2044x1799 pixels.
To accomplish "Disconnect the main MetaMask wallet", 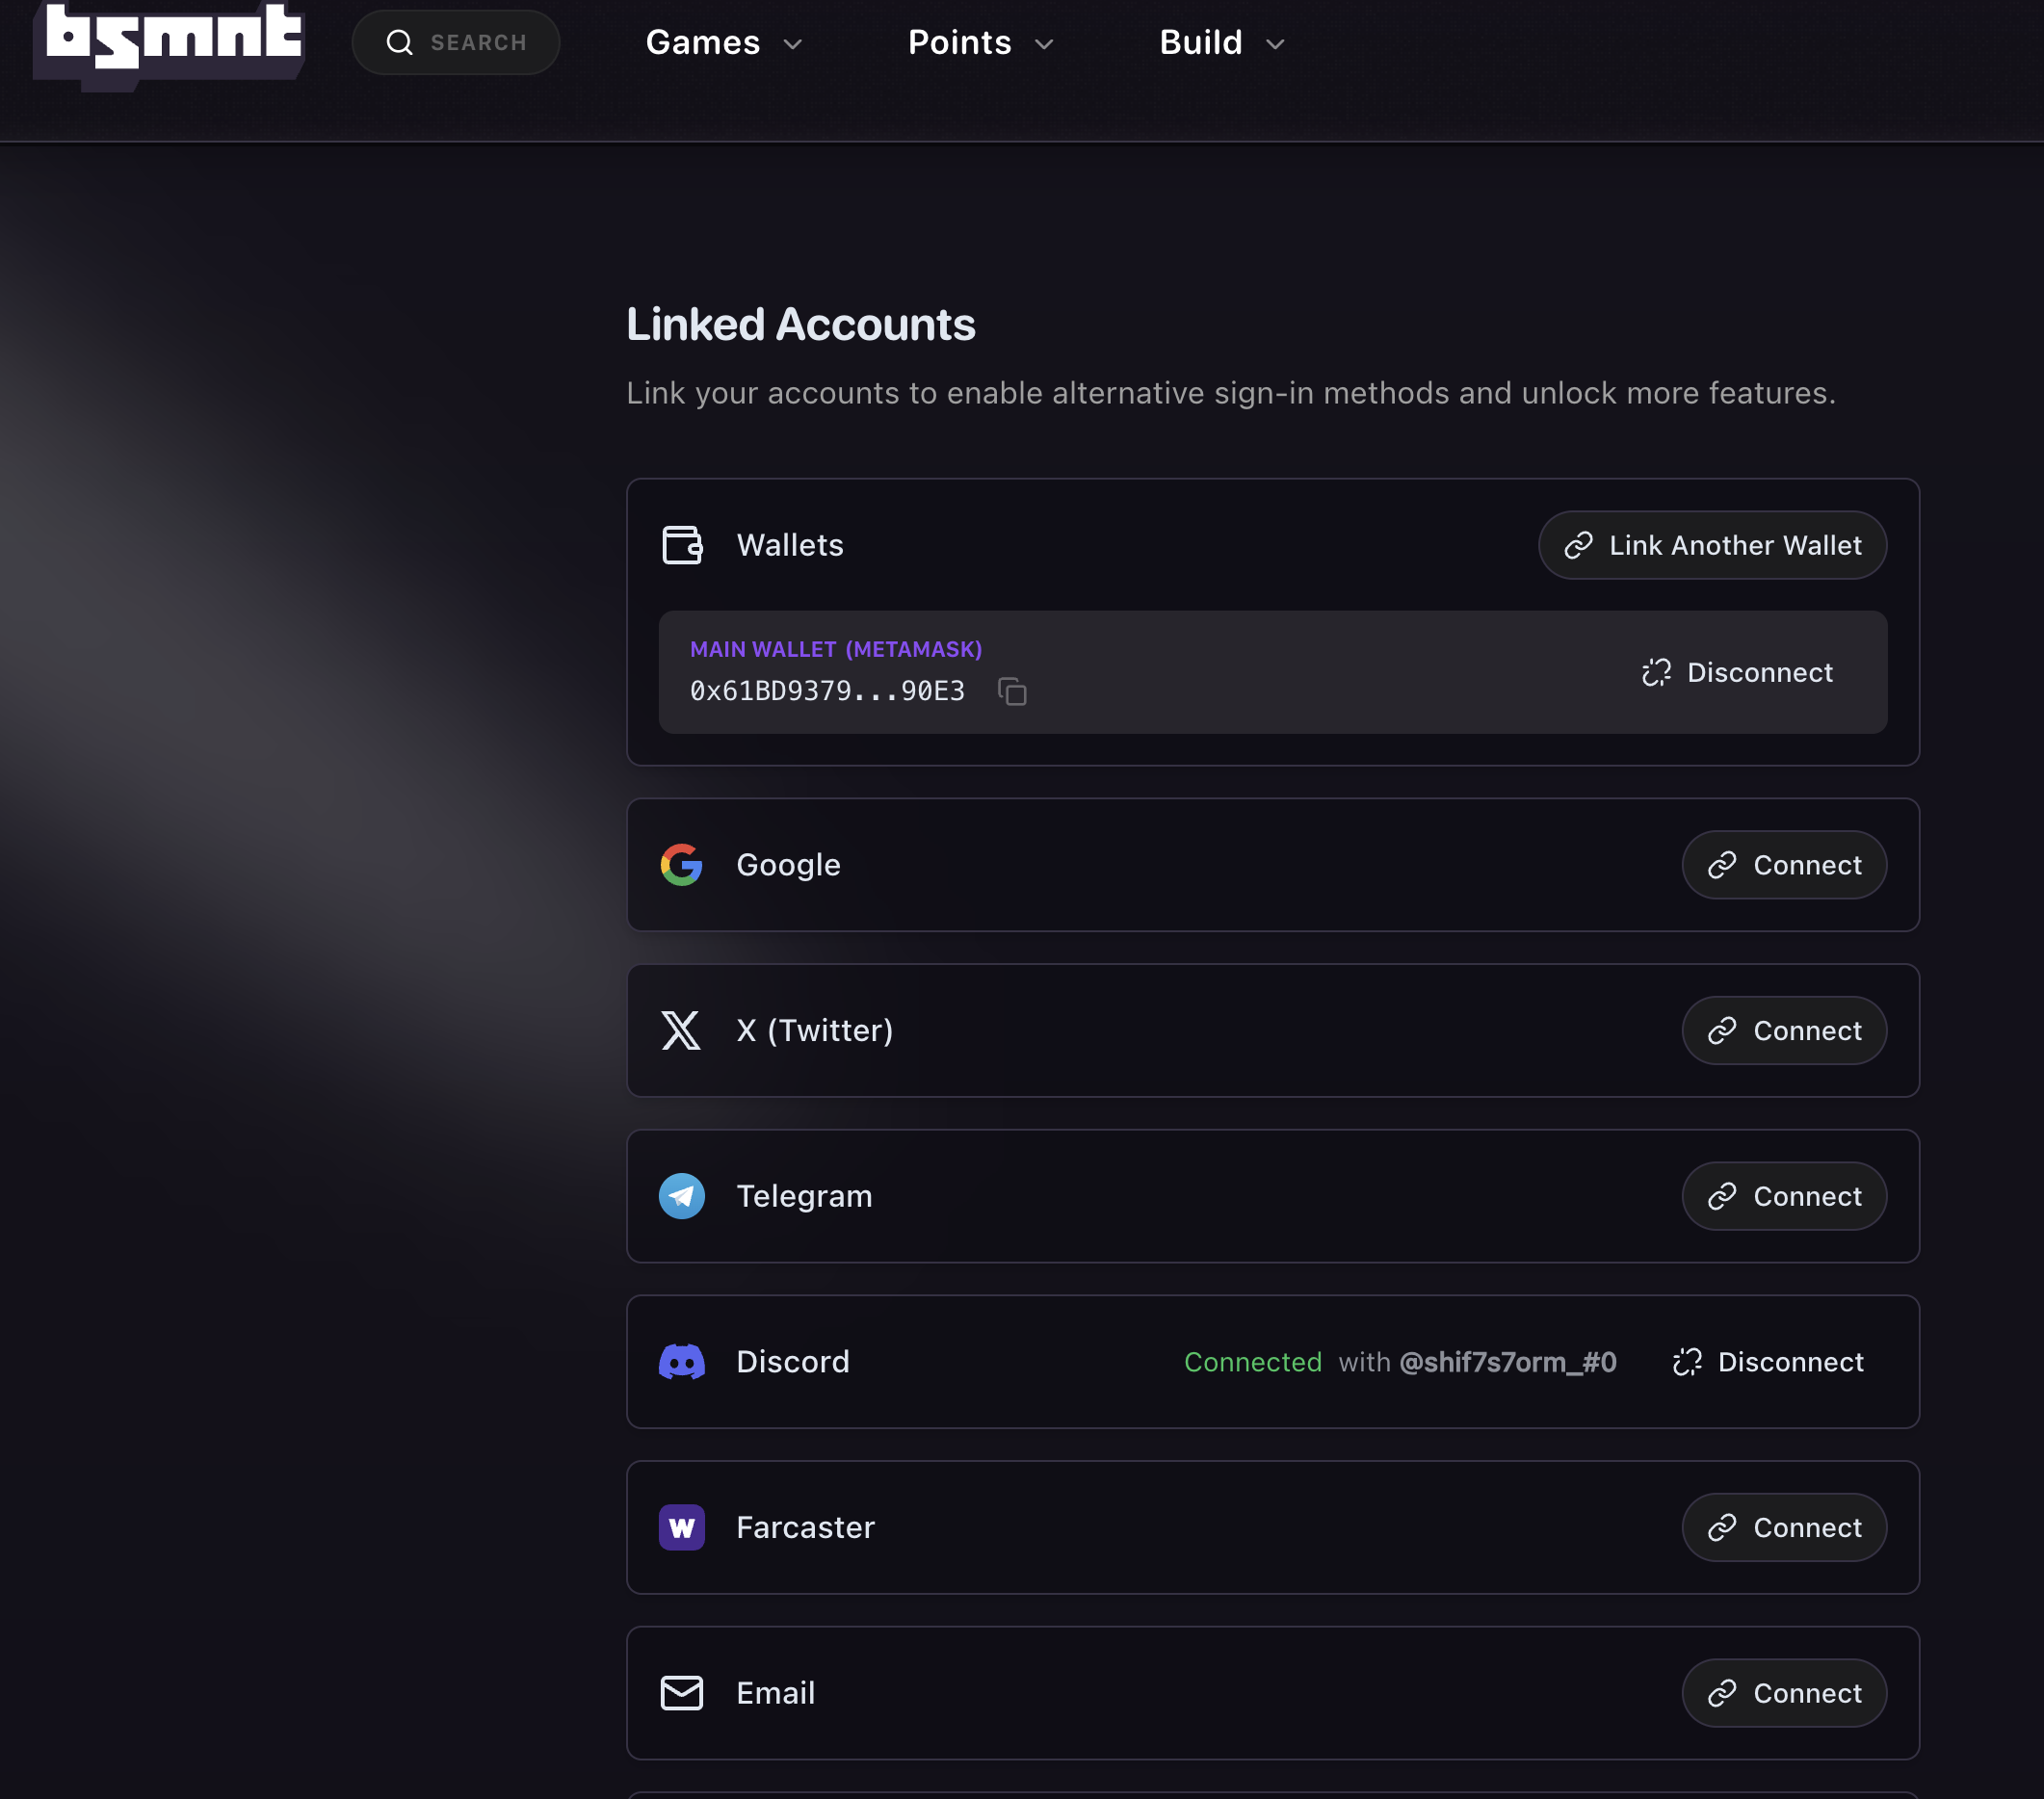I will tap(1738, 672).
